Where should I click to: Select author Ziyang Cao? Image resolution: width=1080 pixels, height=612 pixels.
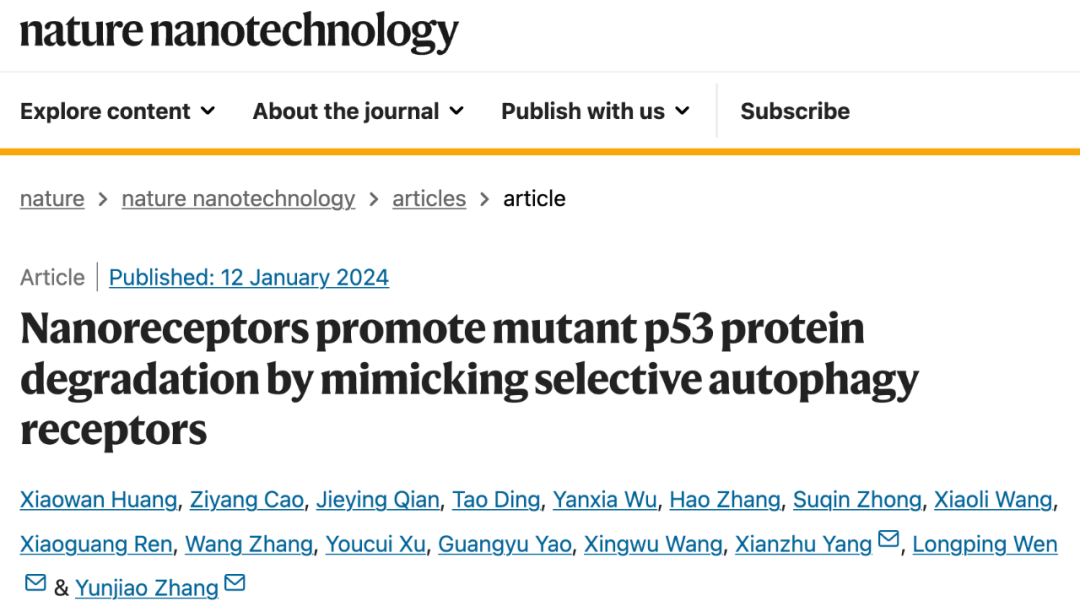point(247,499)
